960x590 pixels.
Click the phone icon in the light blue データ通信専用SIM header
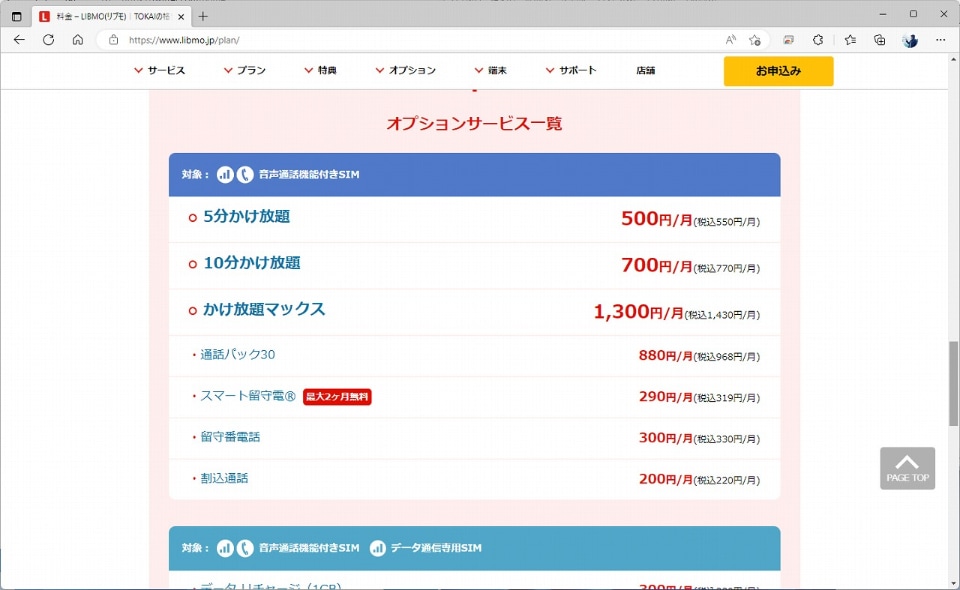click(246, 548)
